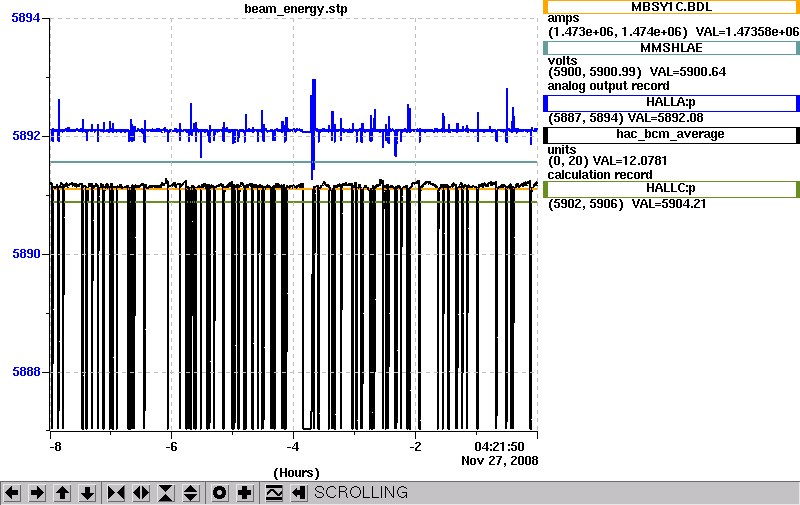This screenshot has width=800, height=505.
Task: Select the MMSHLAE curve legend
Action: [x=671, y=48]
